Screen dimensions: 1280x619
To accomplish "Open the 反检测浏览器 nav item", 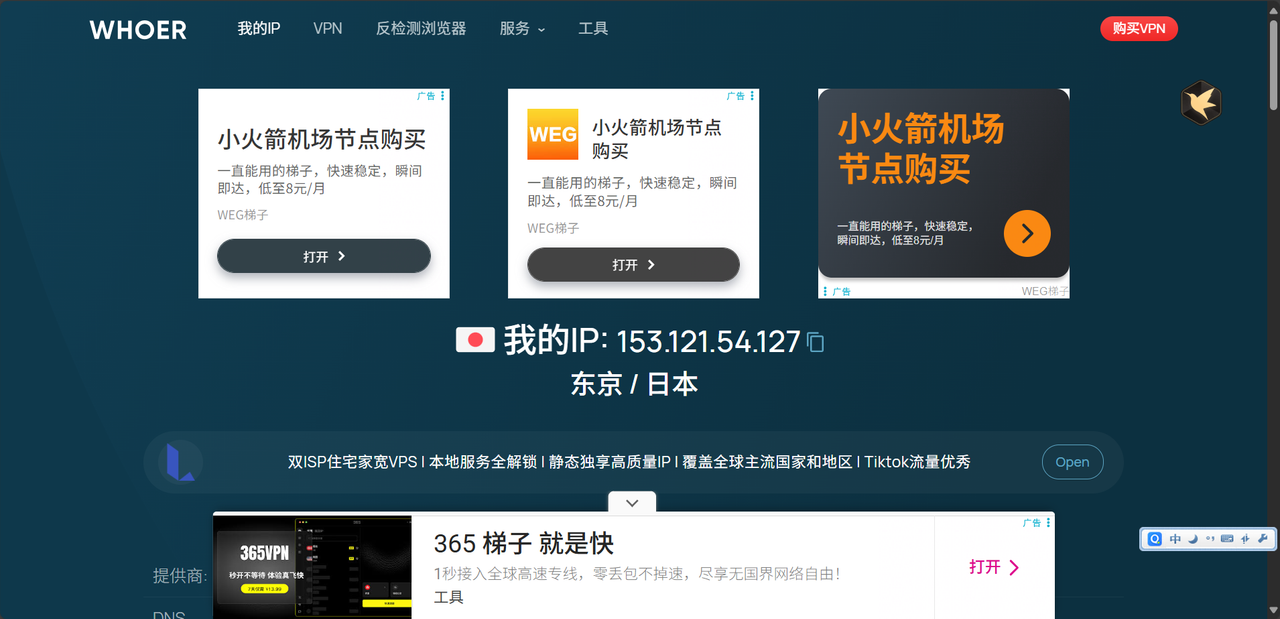I will (x=421, y=29).
